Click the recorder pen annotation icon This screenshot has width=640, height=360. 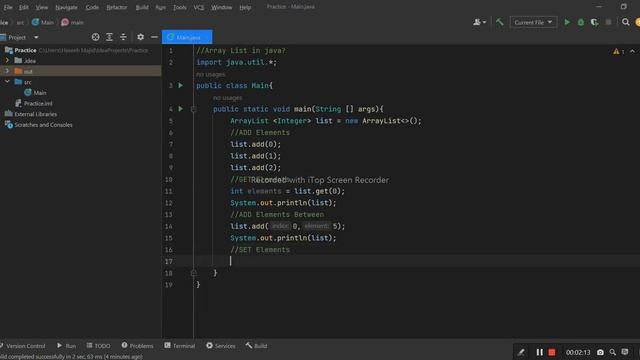(521, 352)
